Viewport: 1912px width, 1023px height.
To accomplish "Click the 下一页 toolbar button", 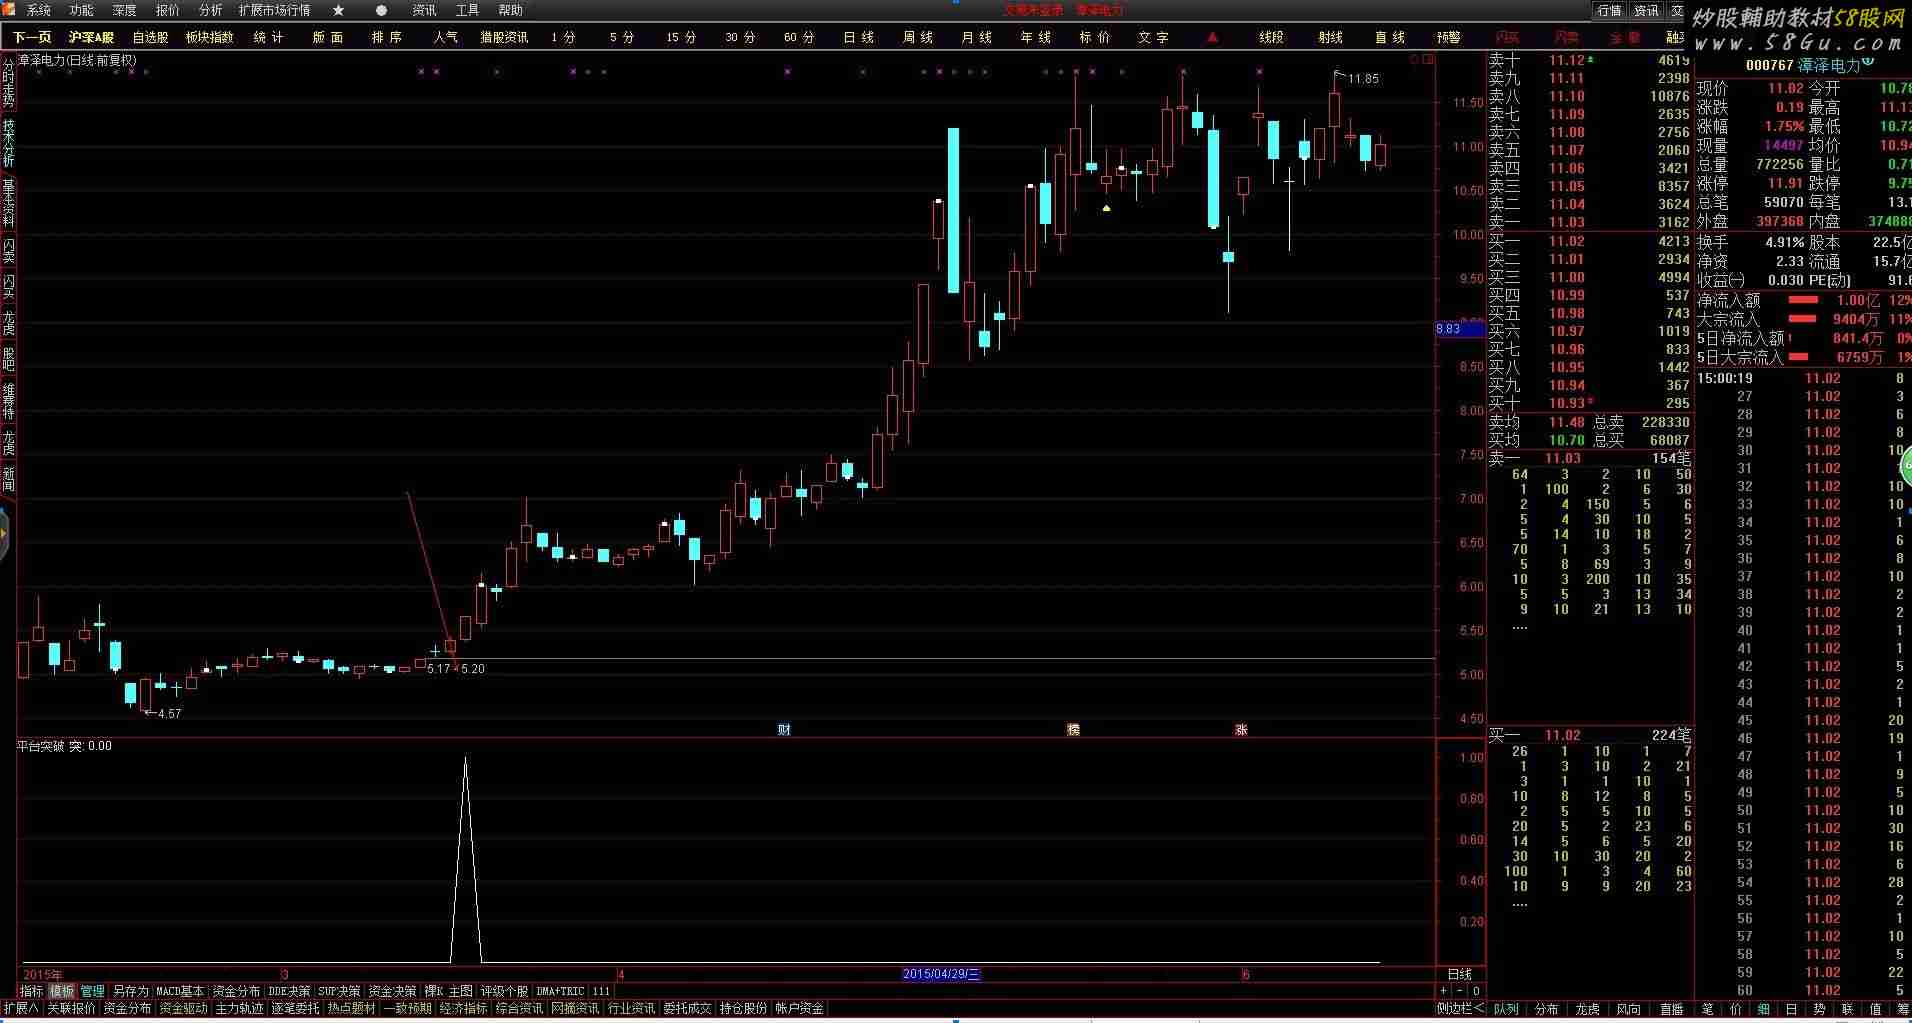I will [32, 37].
